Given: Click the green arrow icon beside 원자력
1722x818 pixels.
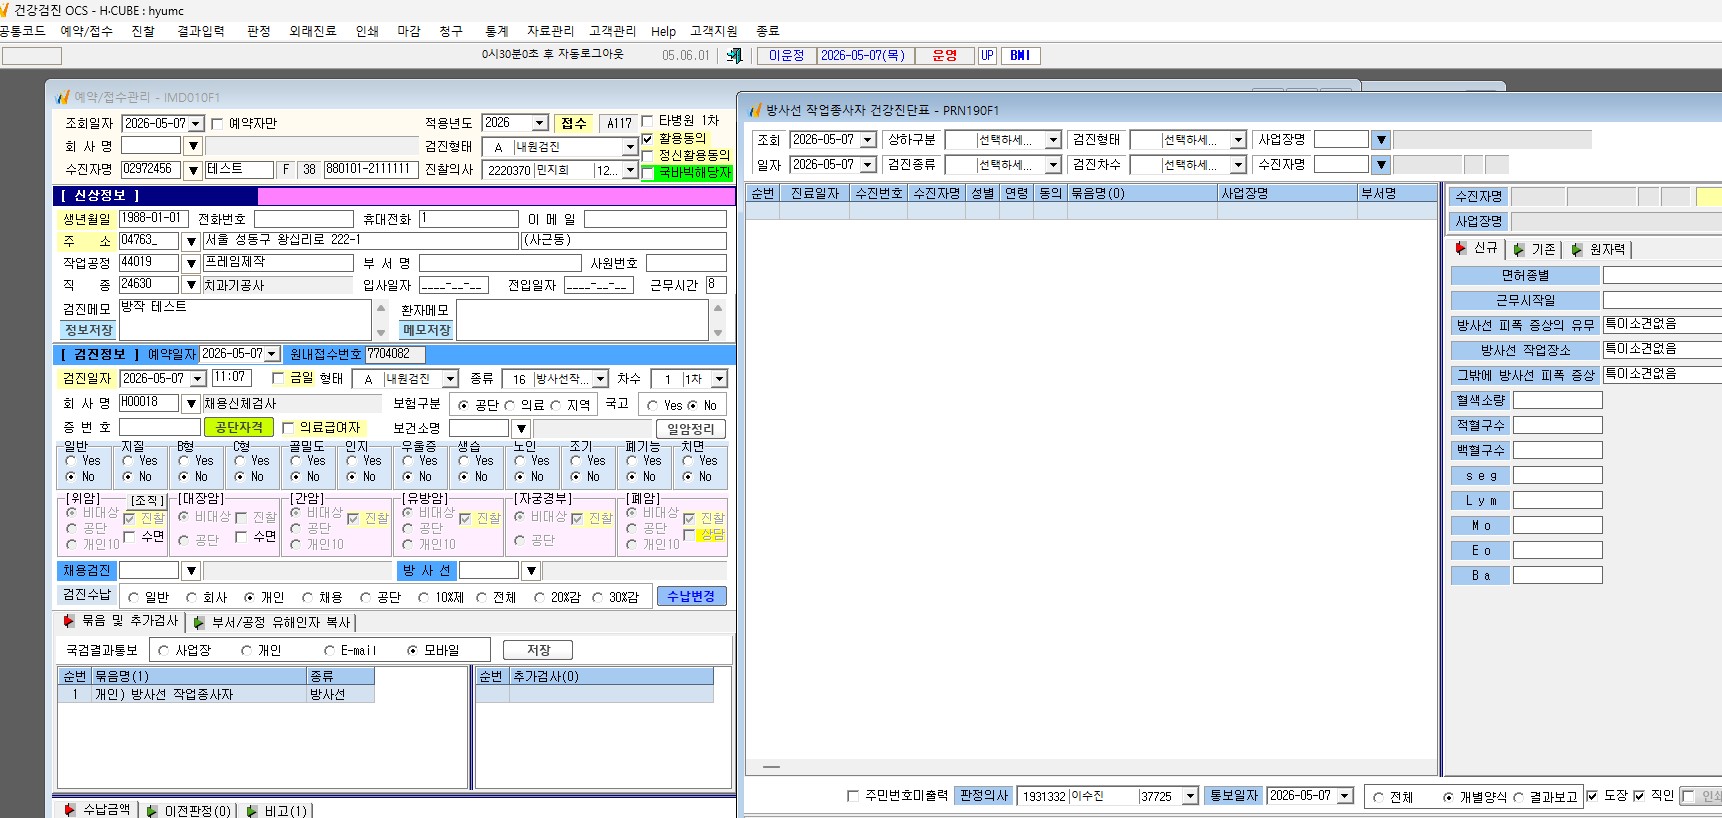Looking at the screenshot, I should click(1577, 249).
